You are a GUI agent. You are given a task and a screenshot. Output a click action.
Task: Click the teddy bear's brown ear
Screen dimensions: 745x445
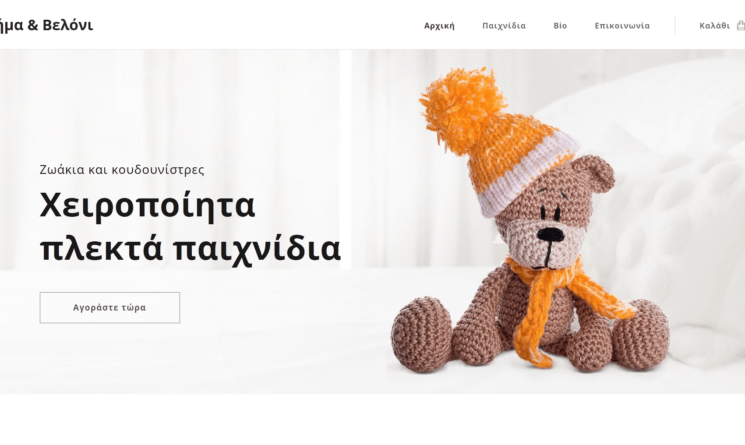[594, 172]
